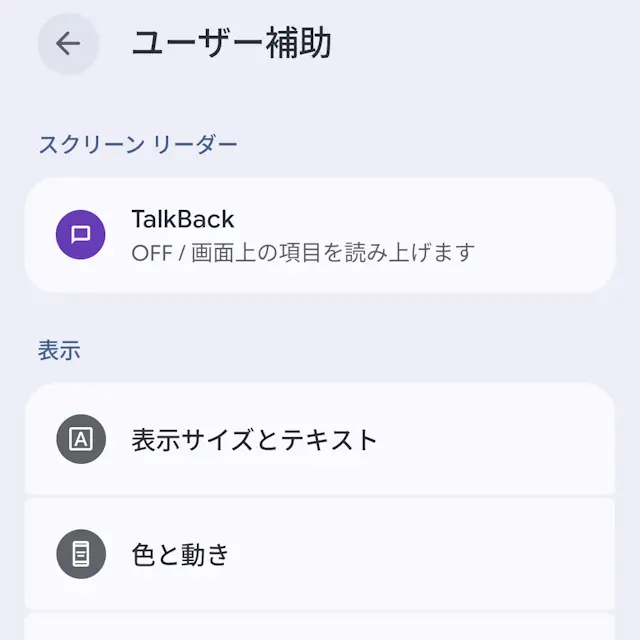This screenshot has width=640, height=640.
Task: Open the 色と動き settings
Action: 320,553
